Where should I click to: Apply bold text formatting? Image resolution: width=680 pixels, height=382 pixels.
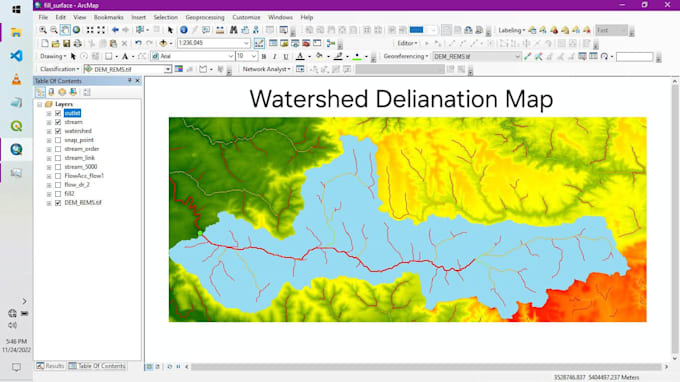(264, 56)
